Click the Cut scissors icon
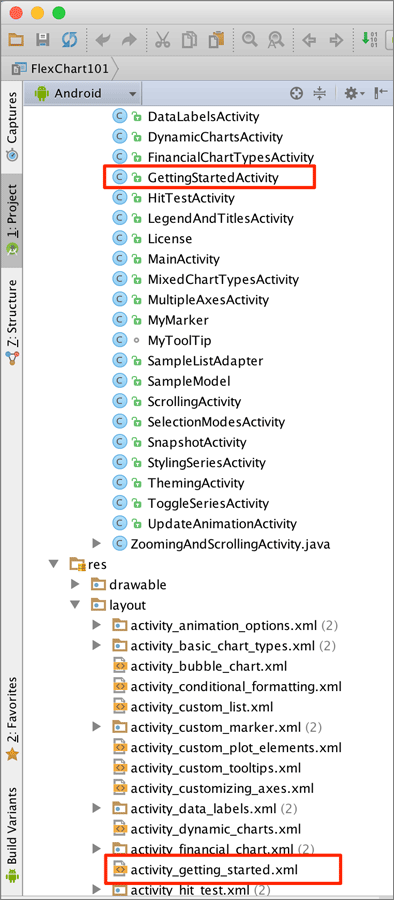The width and height of the screenshot is (394, 900). (x=163, y=40)
